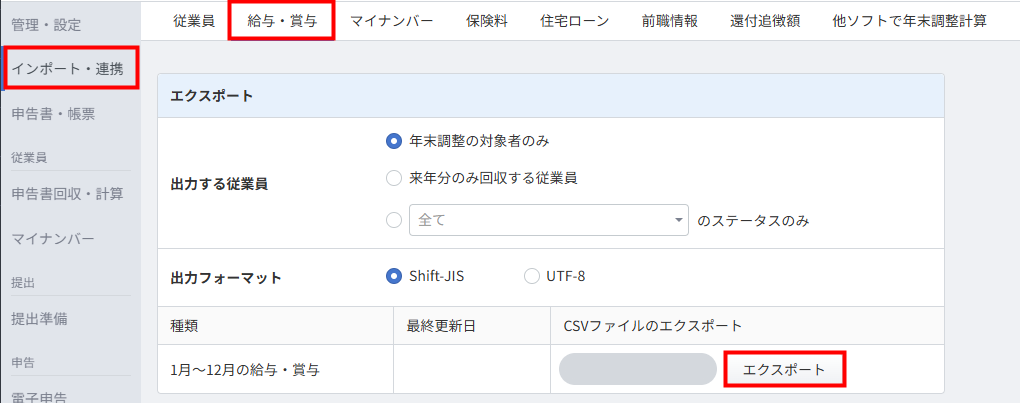
Task: Open the 保険料 tab
Action: pyautogui.click(x=487, y=20)
